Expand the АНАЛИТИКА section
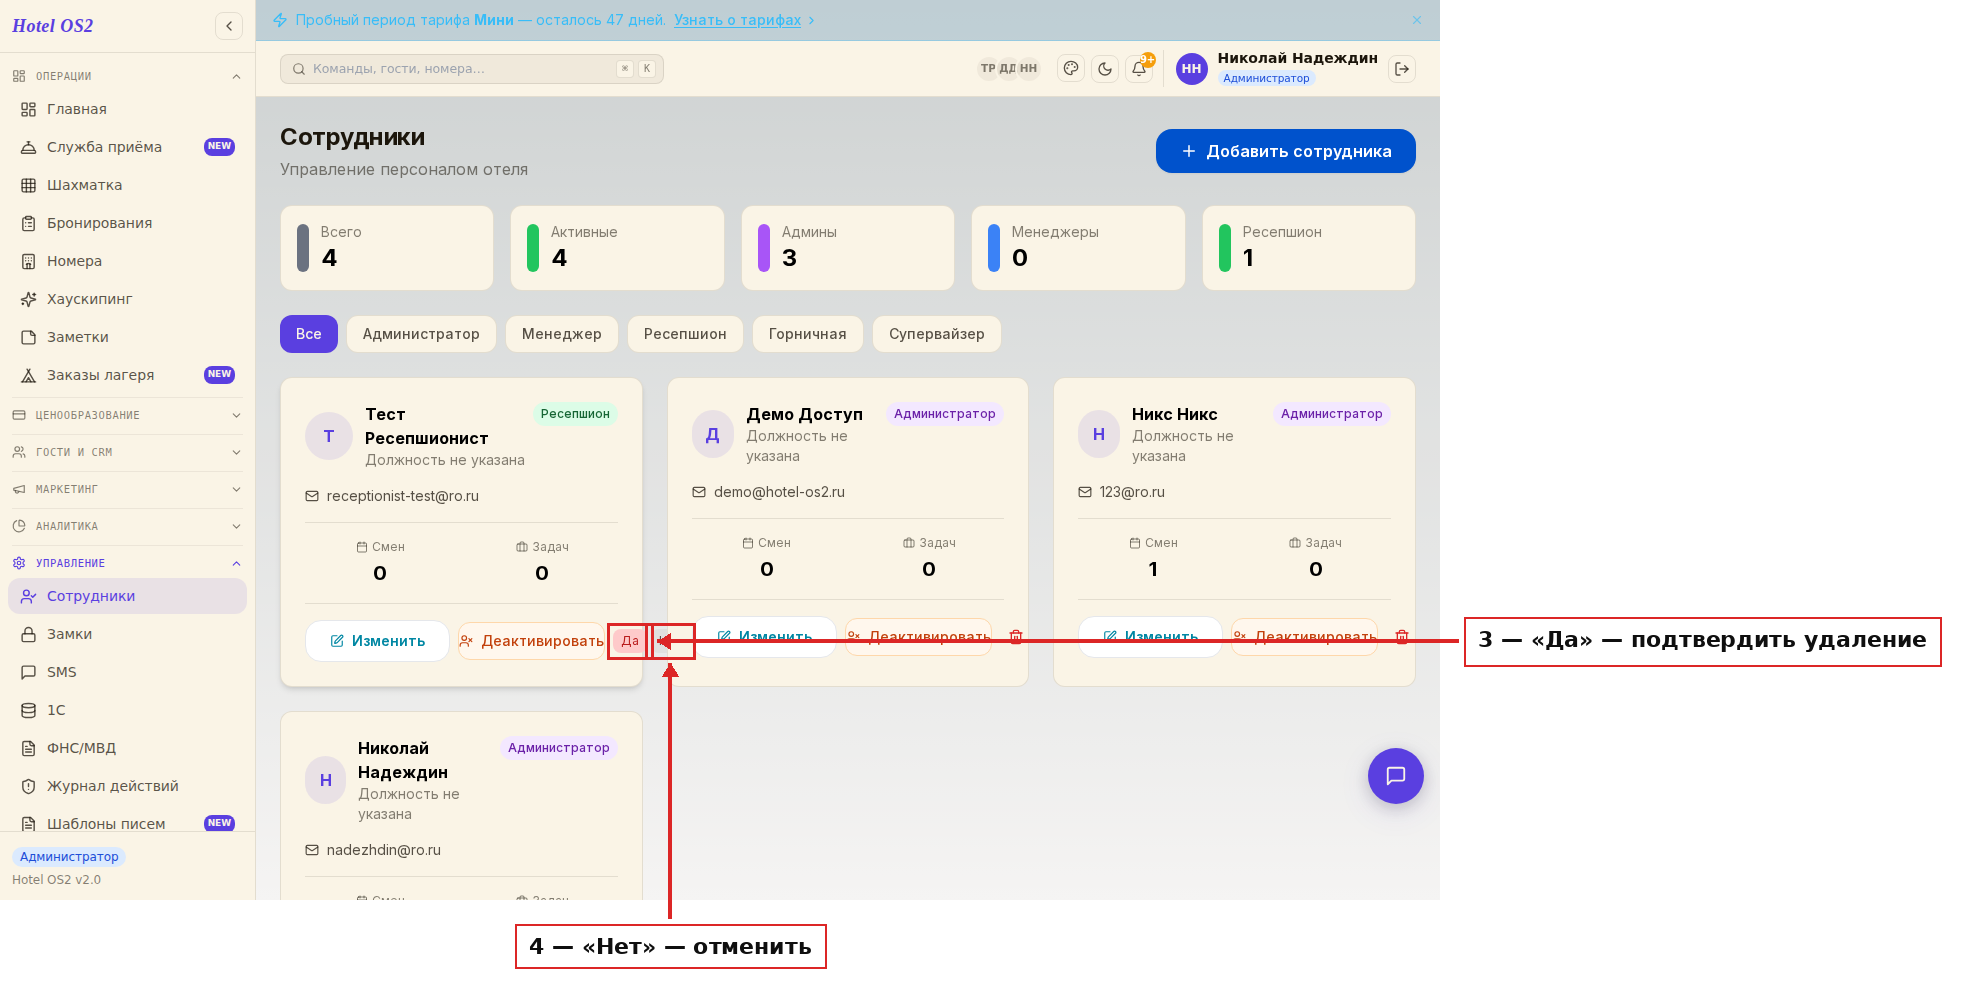Image resolution: width=1965 pixels, height=992 pixels. click(127, 526)
